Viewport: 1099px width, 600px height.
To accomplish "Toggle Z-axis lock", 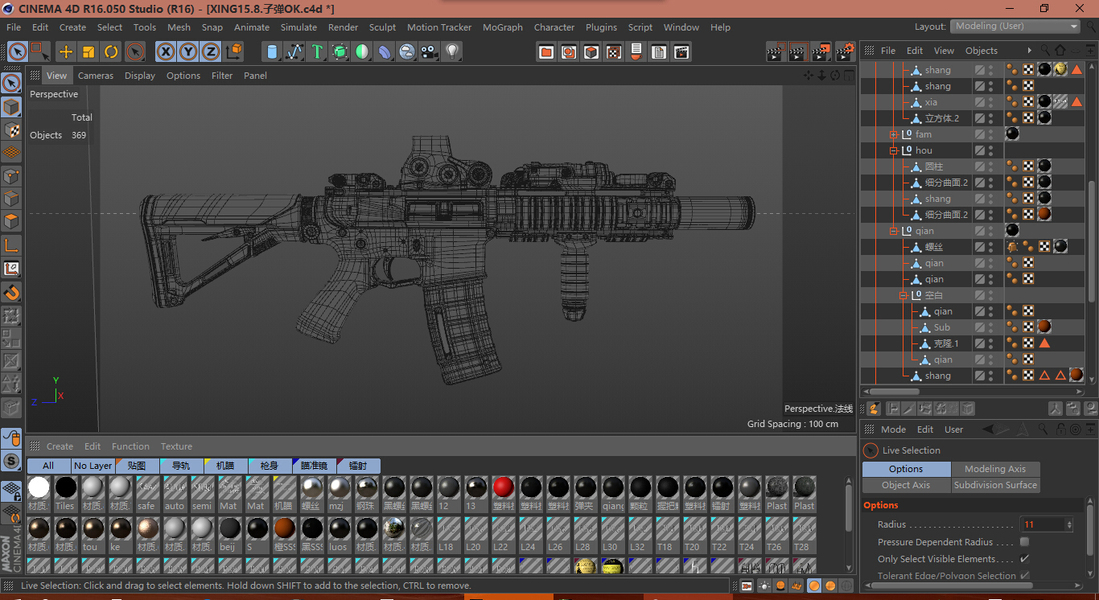I will (x=210, y=51).
